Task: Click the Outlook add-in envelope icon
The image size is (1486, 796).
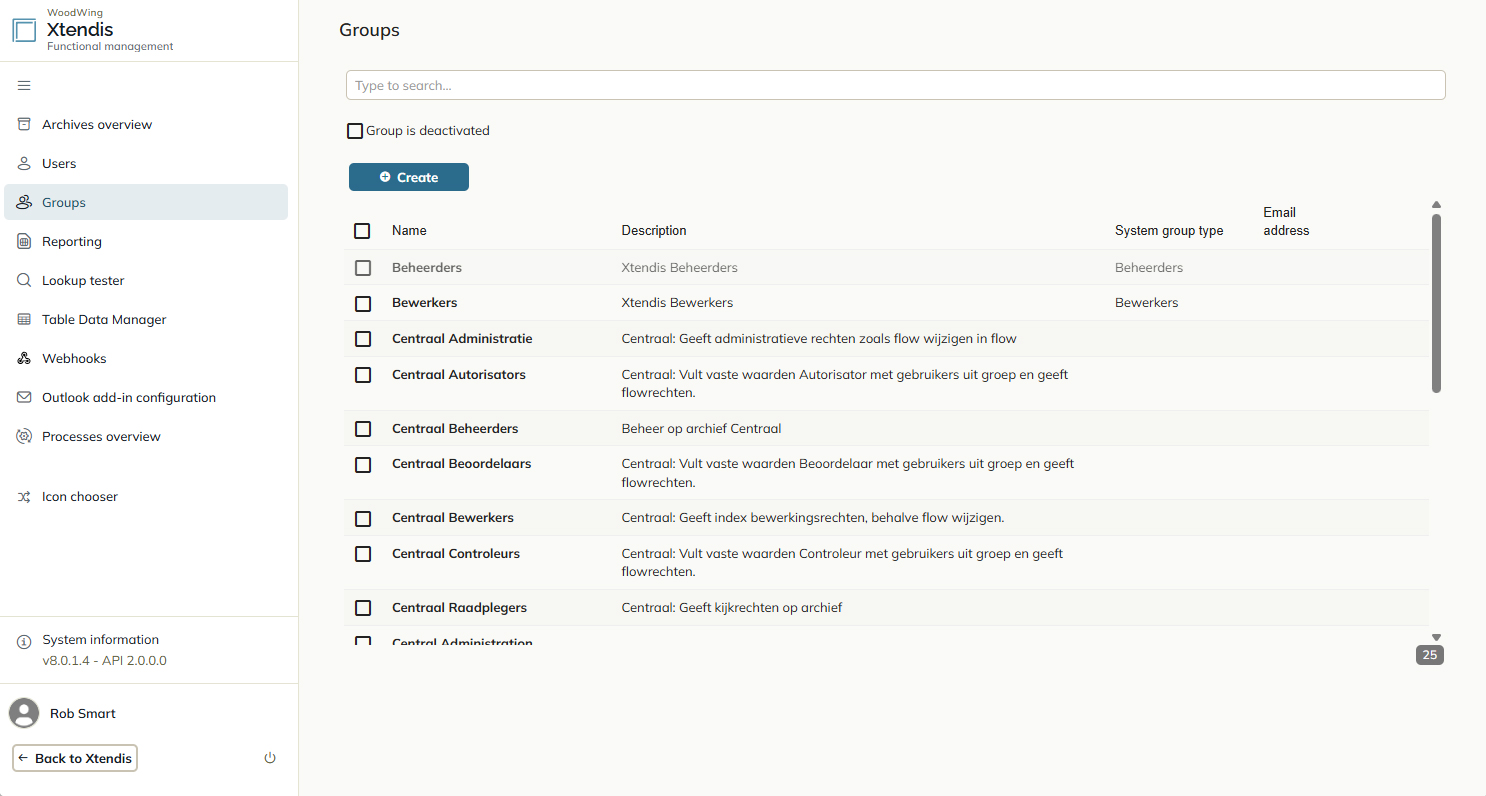Action: (24, 398)
